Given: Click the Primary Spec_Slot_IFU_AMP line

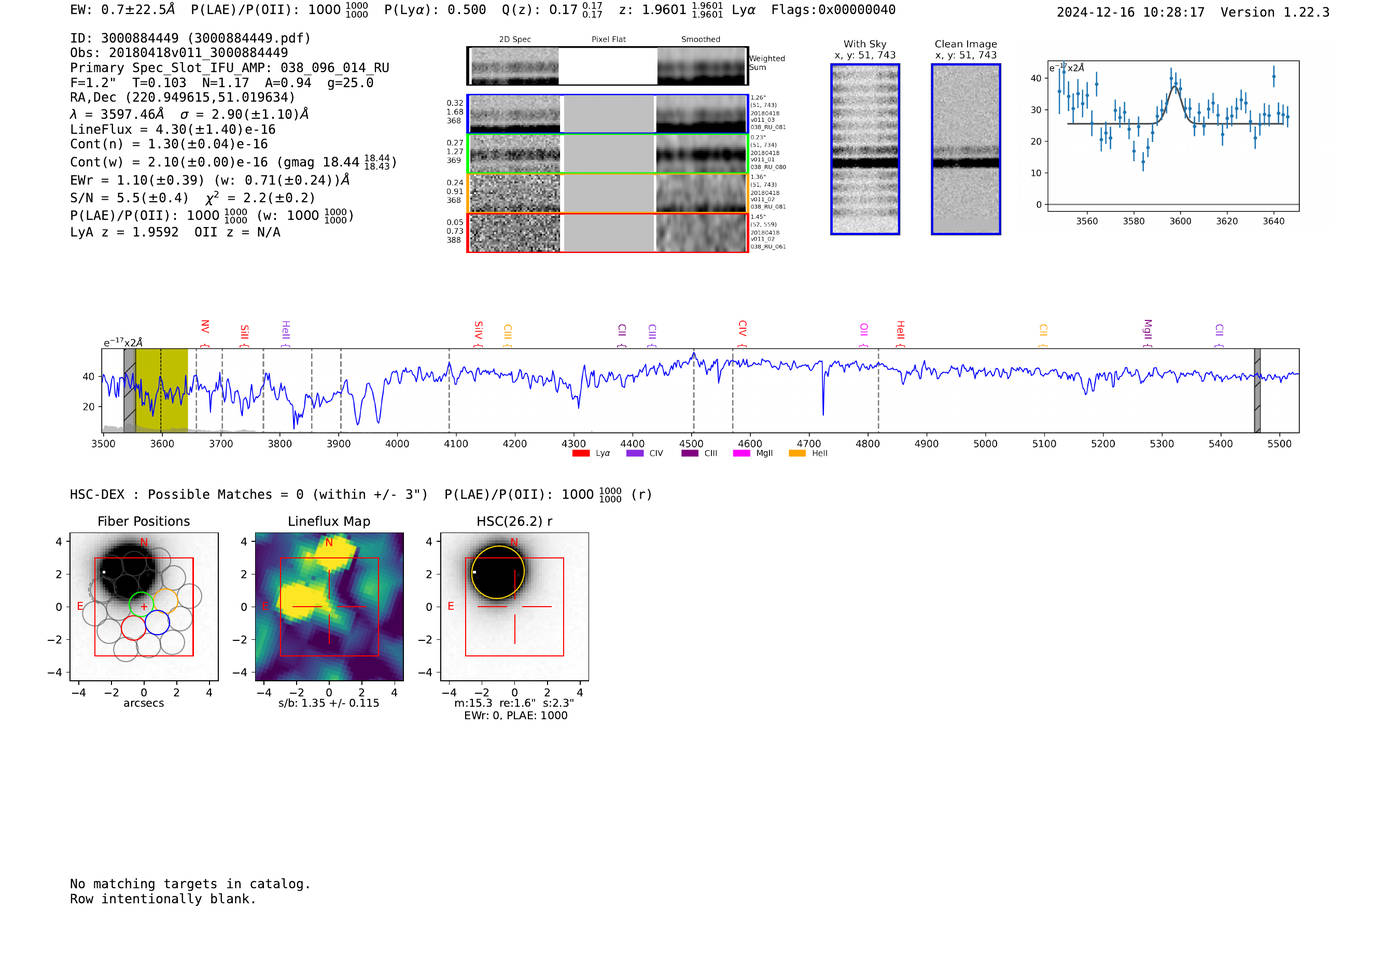Looking at the screenshot, I should (230, 68).
